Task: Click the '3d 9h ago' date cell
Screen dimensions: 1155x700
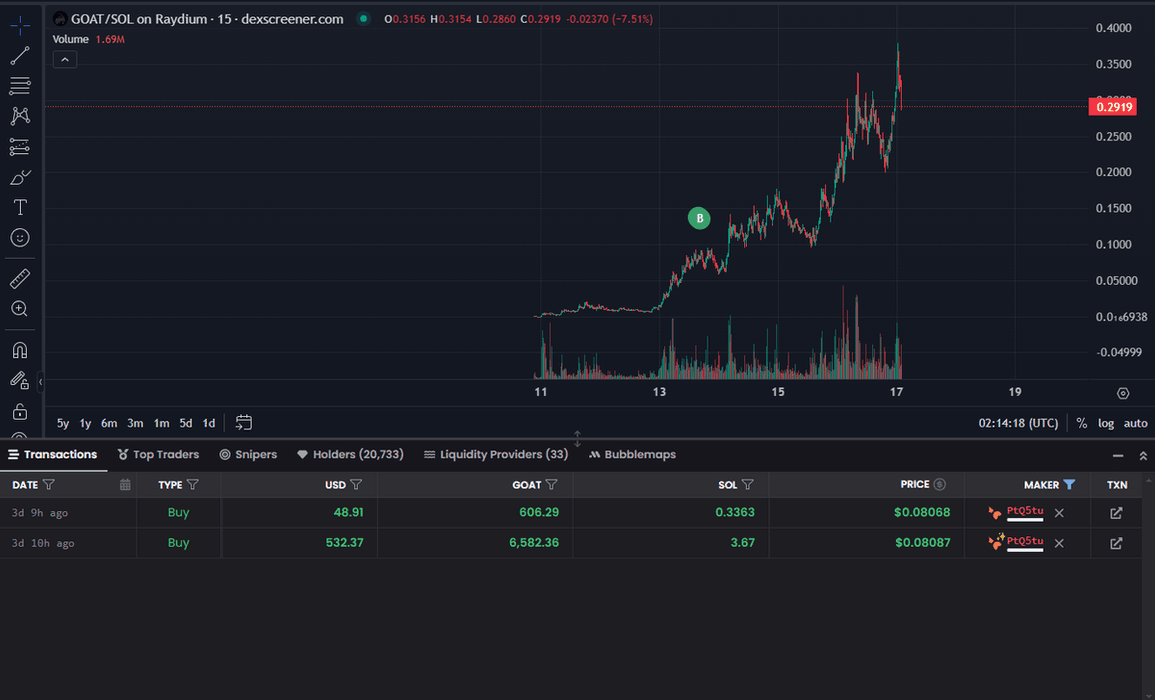Action: tap(40, 513)
